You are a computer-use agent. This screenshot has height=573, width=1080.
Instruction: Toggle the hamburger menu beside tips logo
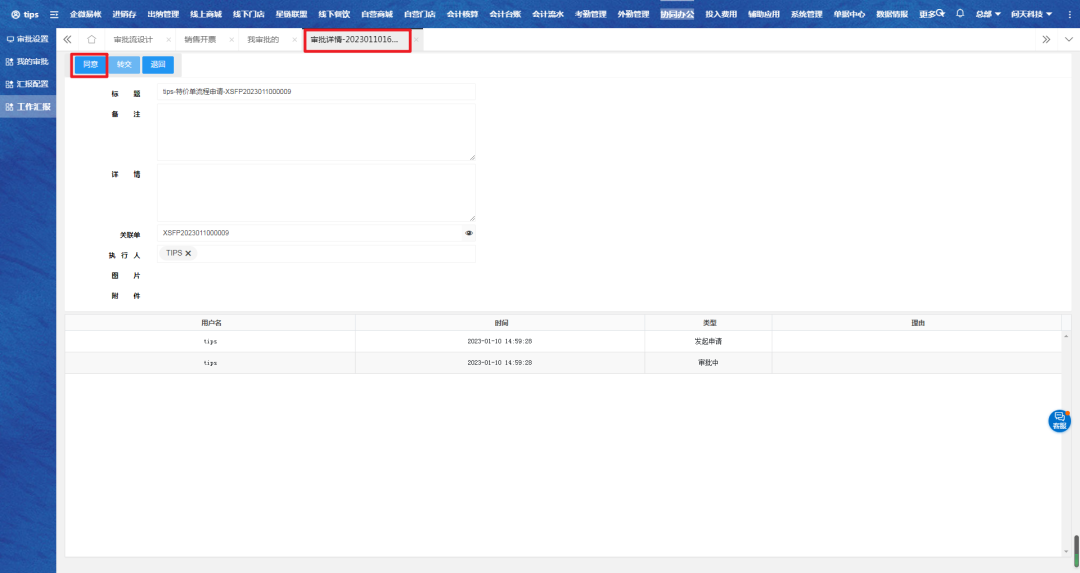(54, 14)
